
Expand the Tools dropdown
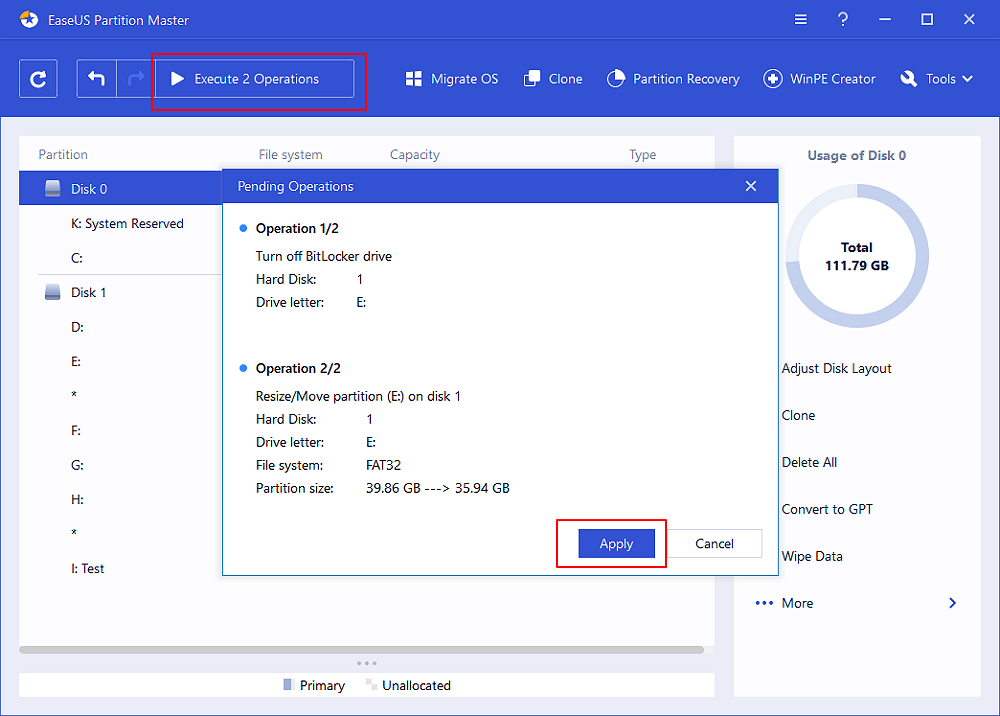936,79
